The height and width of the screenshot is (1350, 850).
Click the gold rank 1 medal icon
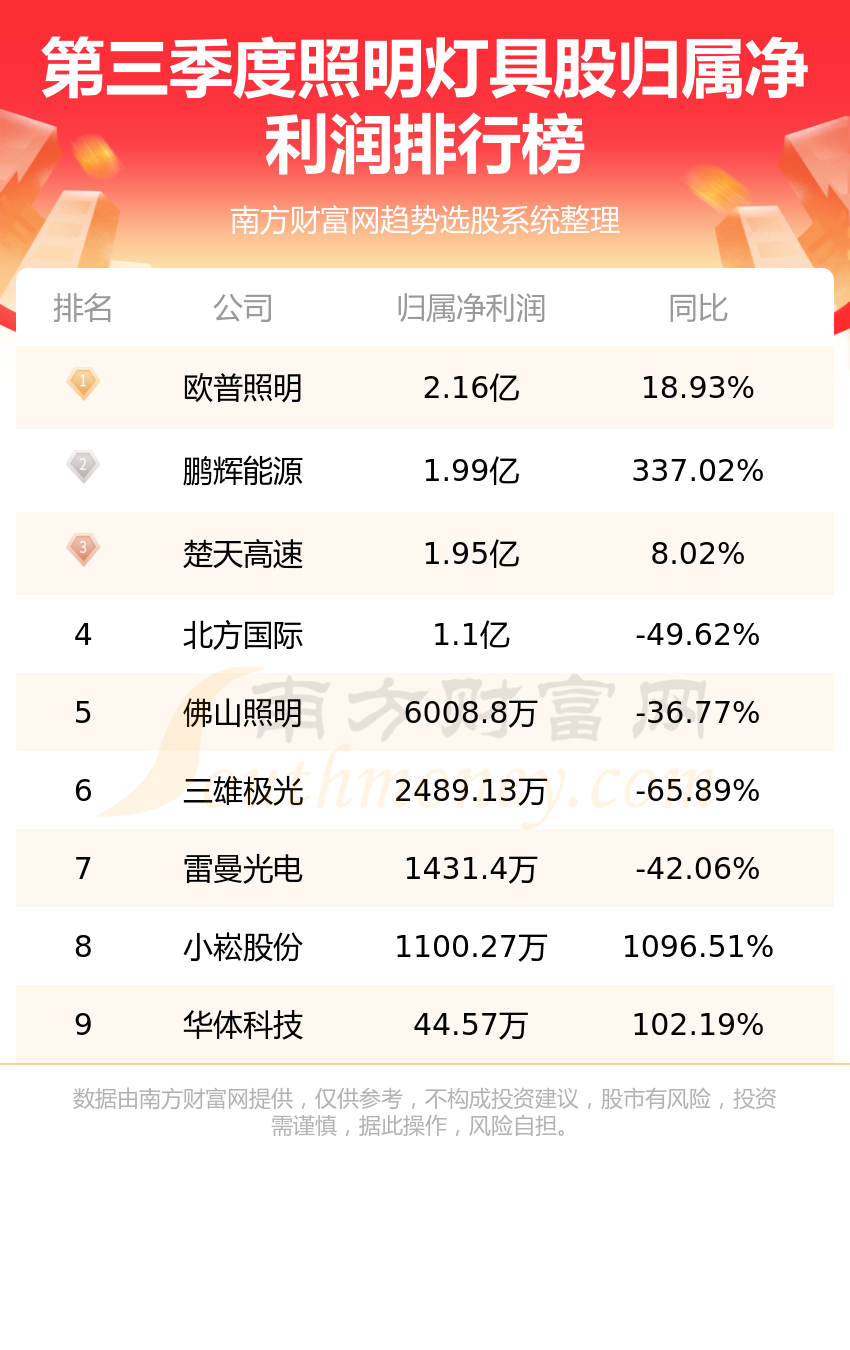pyautogui.click(x=83, y=384)
